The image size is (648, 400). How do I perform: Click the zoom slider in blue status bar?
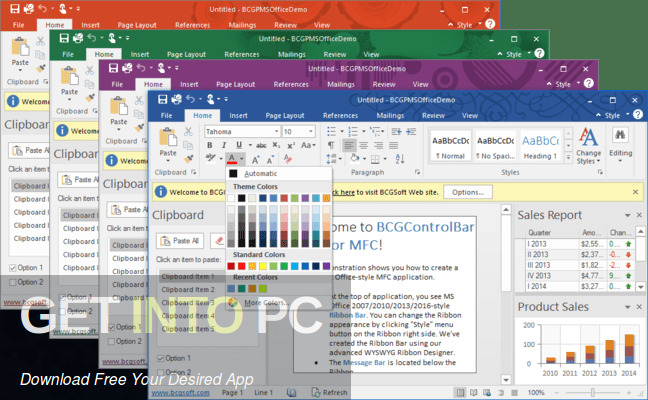point(593,392)
